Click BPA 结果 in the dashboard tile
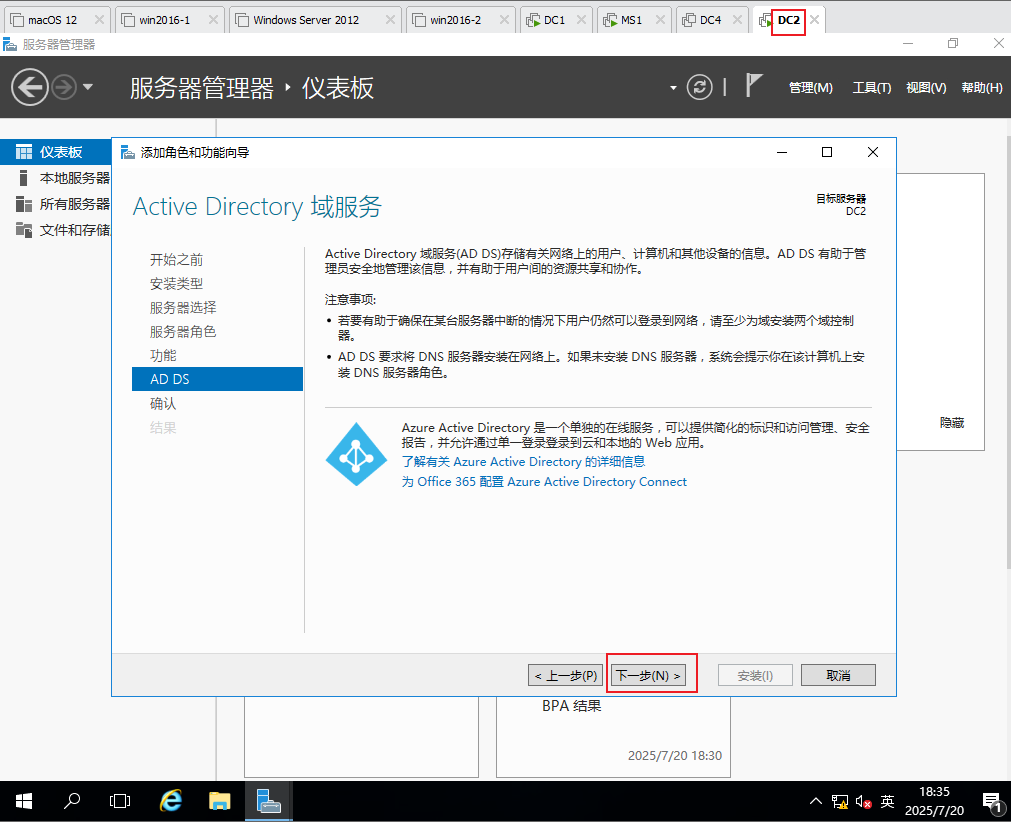 571,706
